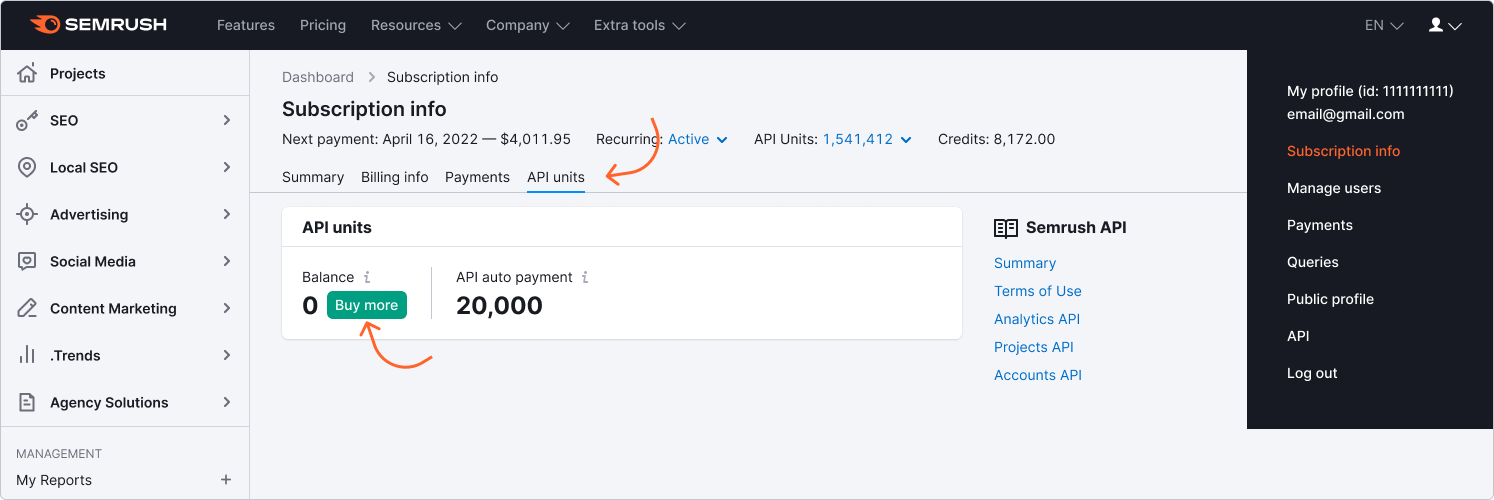Click the Social Media chat icon
The image size is (1494, 500).
tap(27, 261)
